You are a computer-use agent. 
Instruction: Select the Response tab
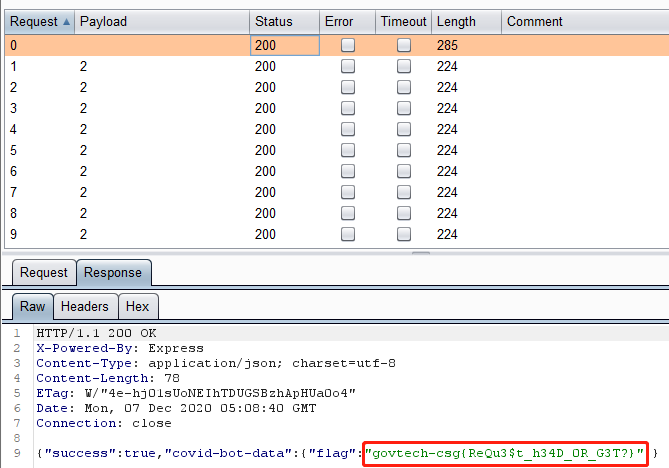point(112,272)
